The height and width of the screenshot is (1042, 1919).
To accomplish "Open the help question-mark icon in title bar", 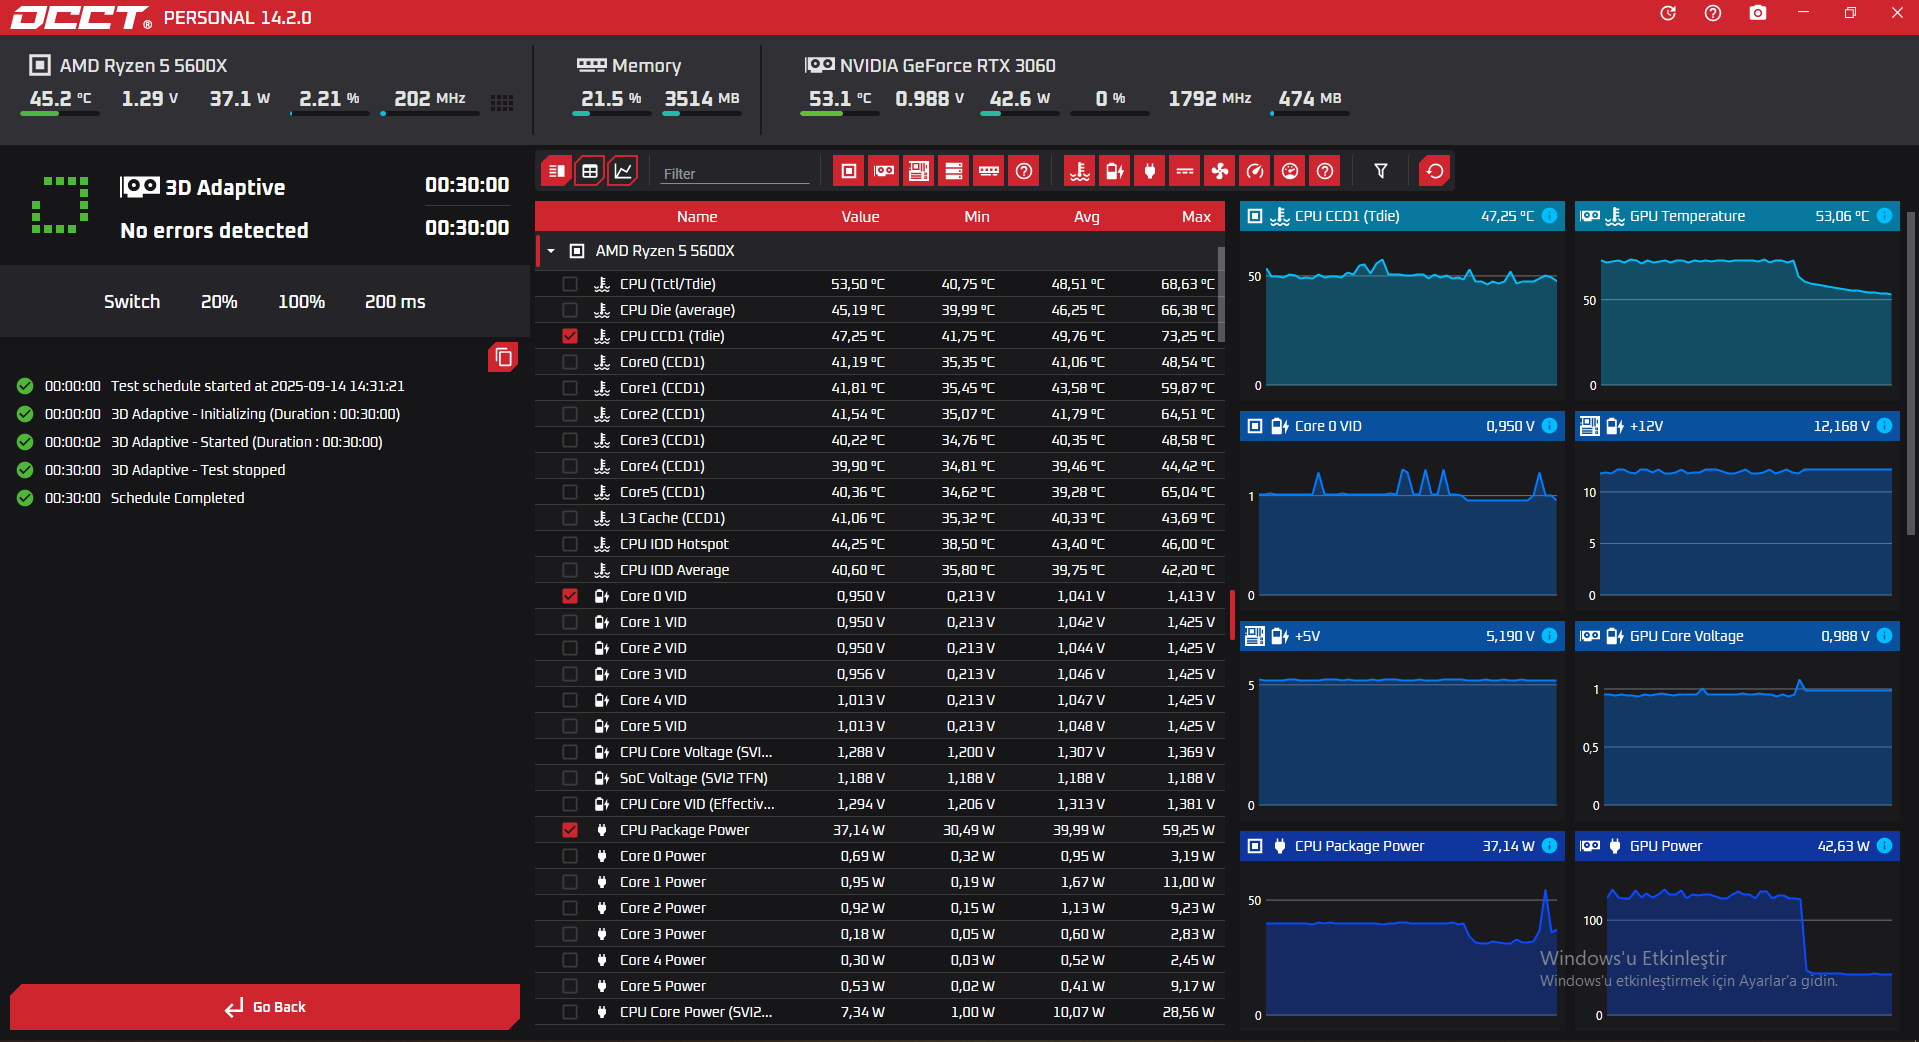I will pos(1713,13).
